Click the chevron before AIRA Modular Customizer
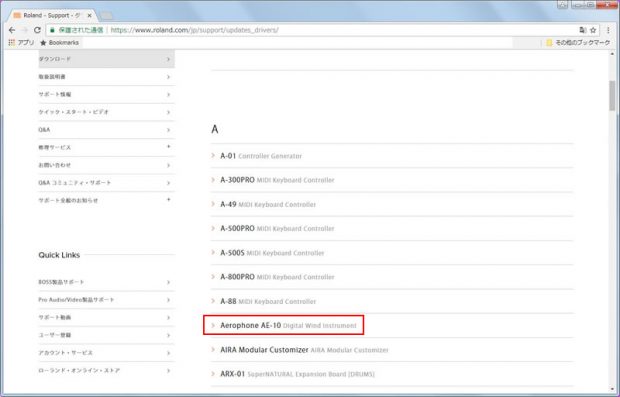Viewport: 620px width, 397px height. [x=213, y=350]
